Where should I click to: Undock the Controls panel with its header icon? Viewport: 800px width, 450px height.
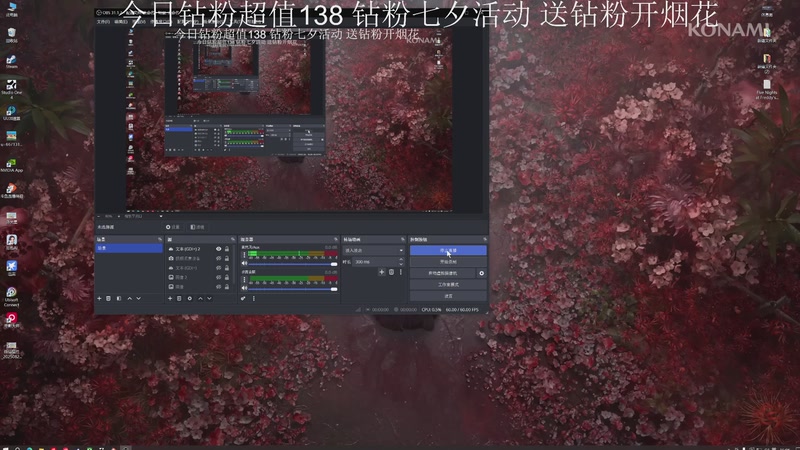pyautogui.click(x=485, y=239)
